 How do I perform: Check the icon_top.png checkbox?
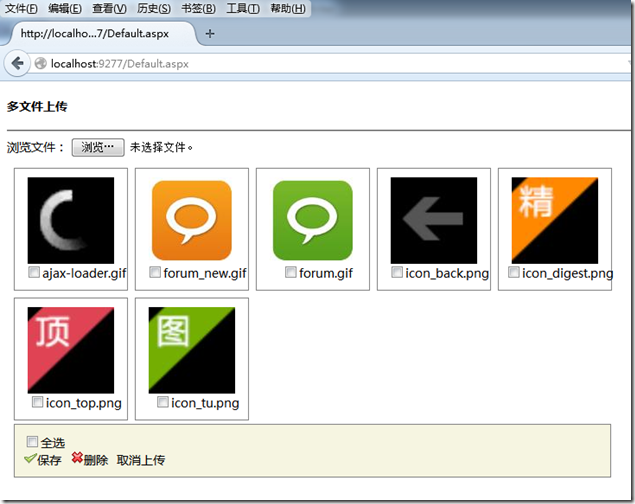coord(37,402)
